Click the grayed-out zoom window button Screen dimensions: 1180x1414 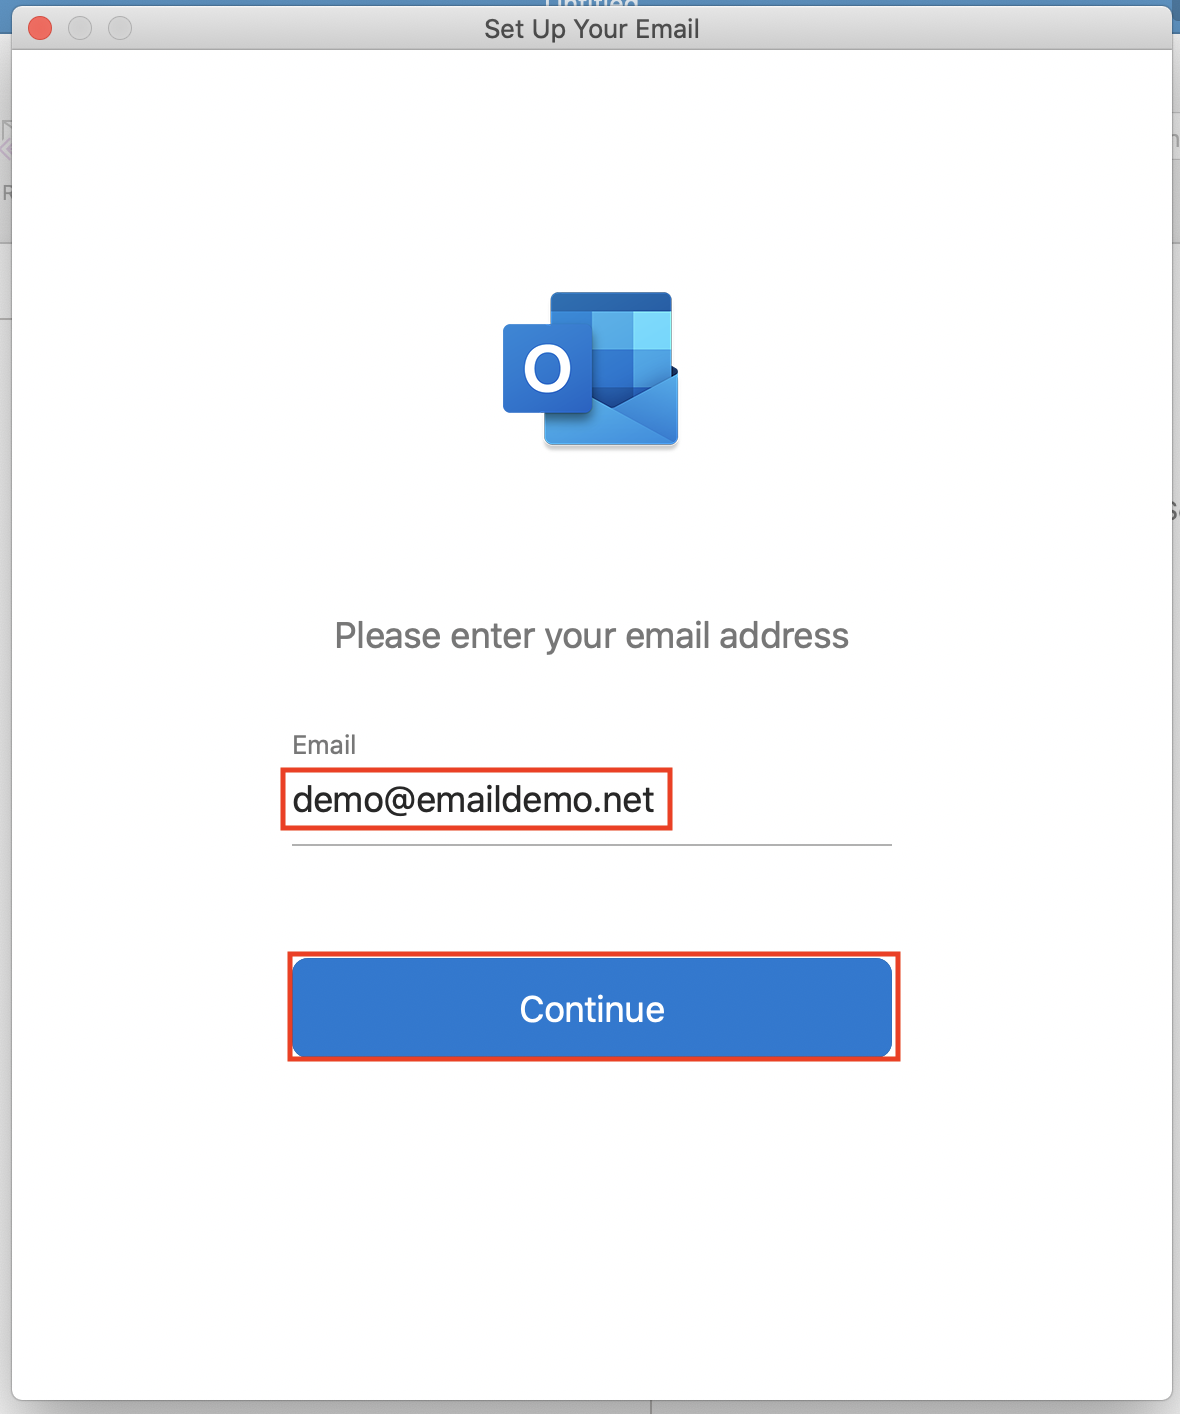pos(120,28)
